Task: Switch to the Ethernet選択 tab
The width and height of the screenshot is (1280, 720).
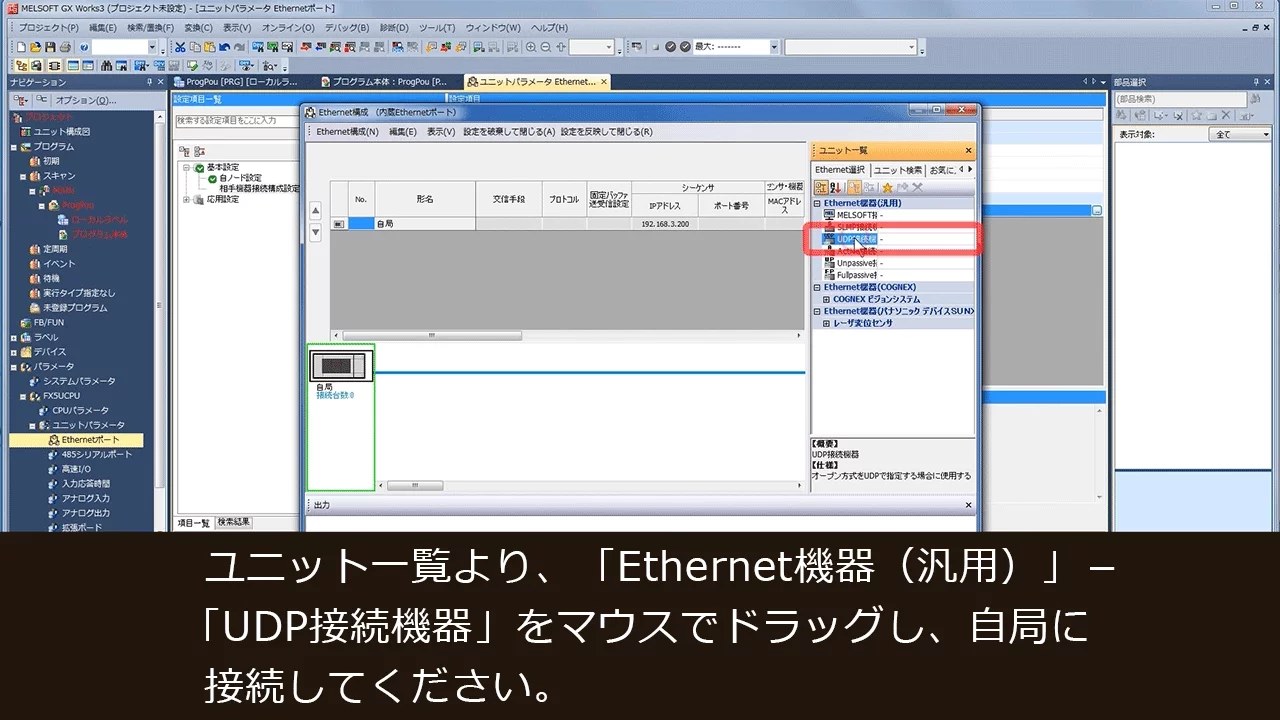Action: 840,170
